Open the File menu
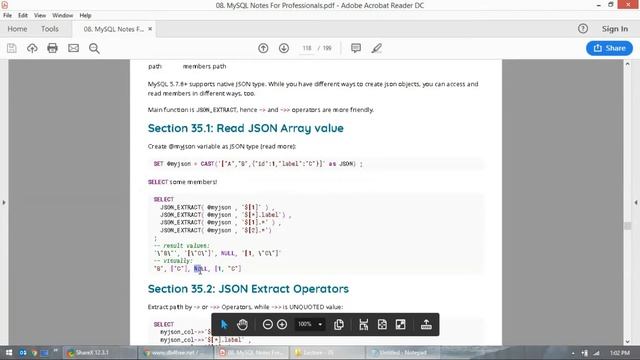640x360 pixels. 7,16
